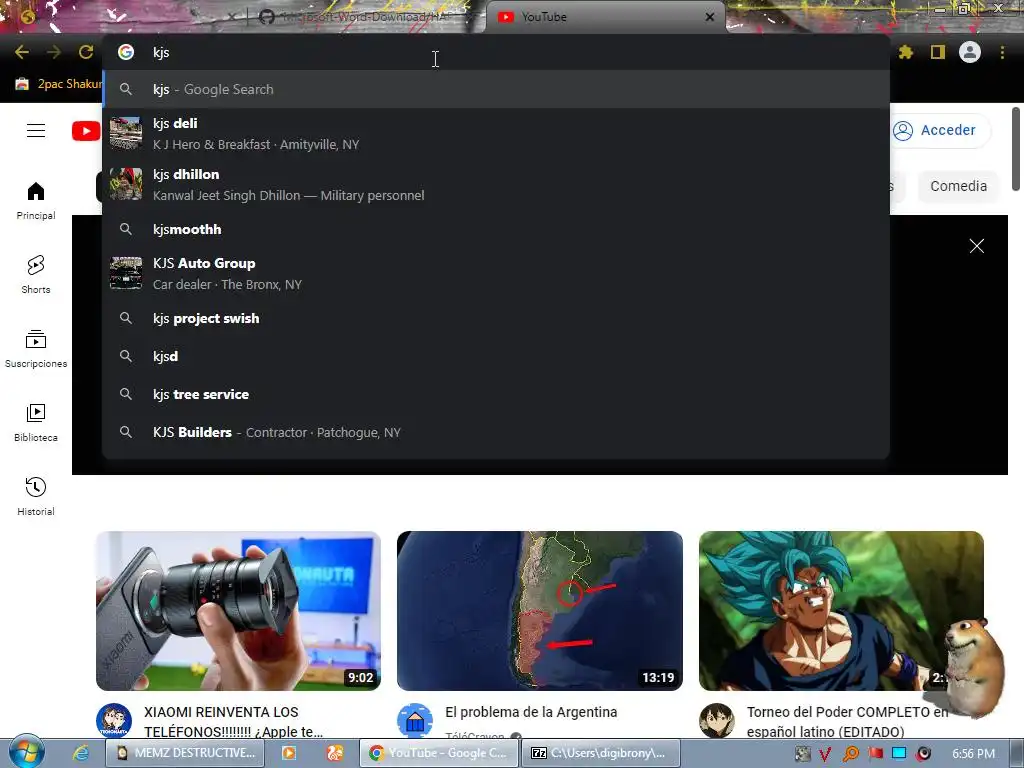Screen dimensions: 1024x768
Task: Open the UC Browser taskbar icon
Action: pos(335,753)
